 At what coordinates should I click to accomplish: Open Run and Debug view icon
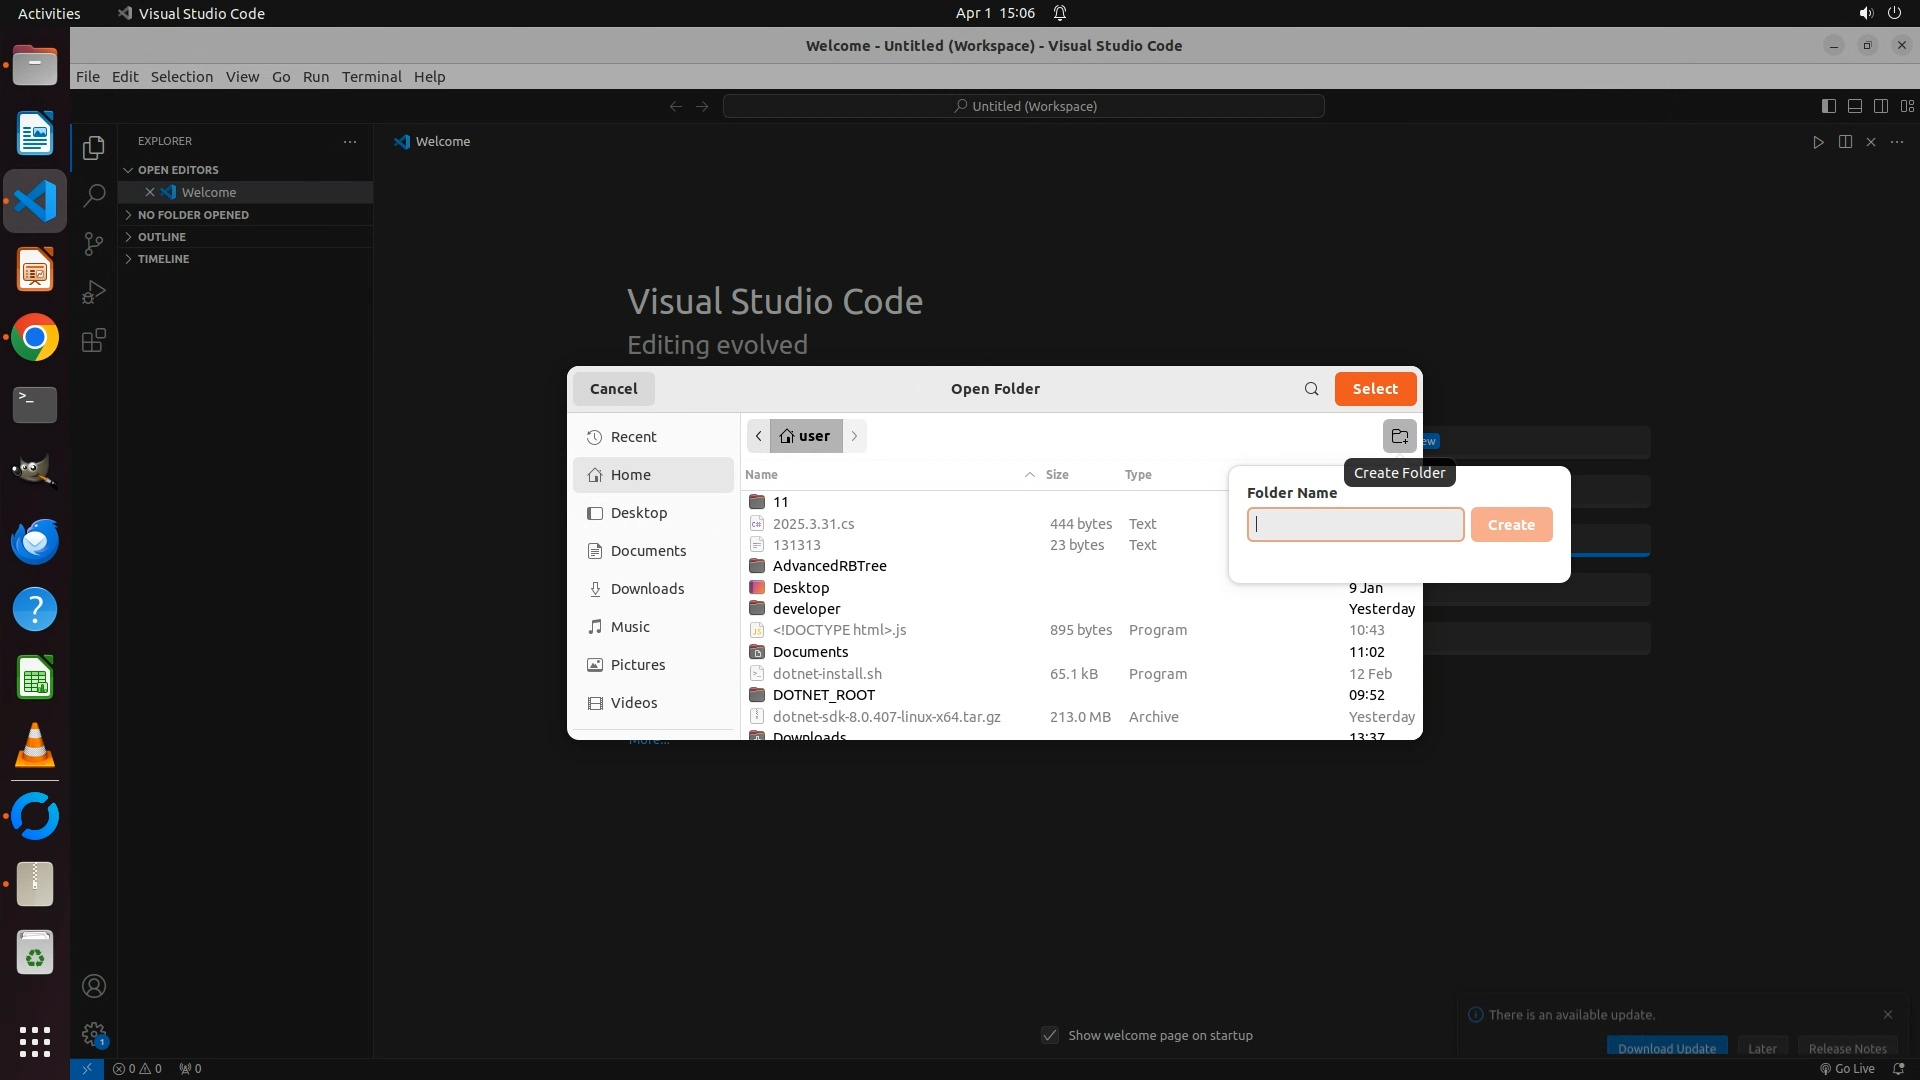tap(94, 292)
